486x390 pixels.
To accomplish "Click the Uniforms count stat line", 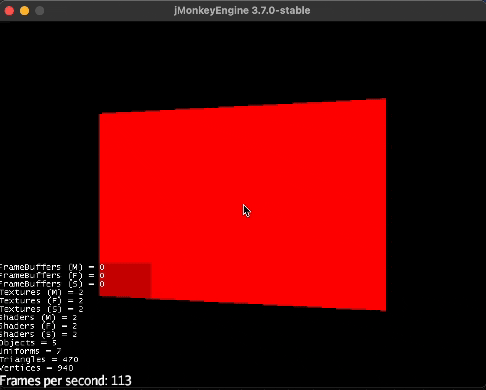I will [x=31, y=351].
